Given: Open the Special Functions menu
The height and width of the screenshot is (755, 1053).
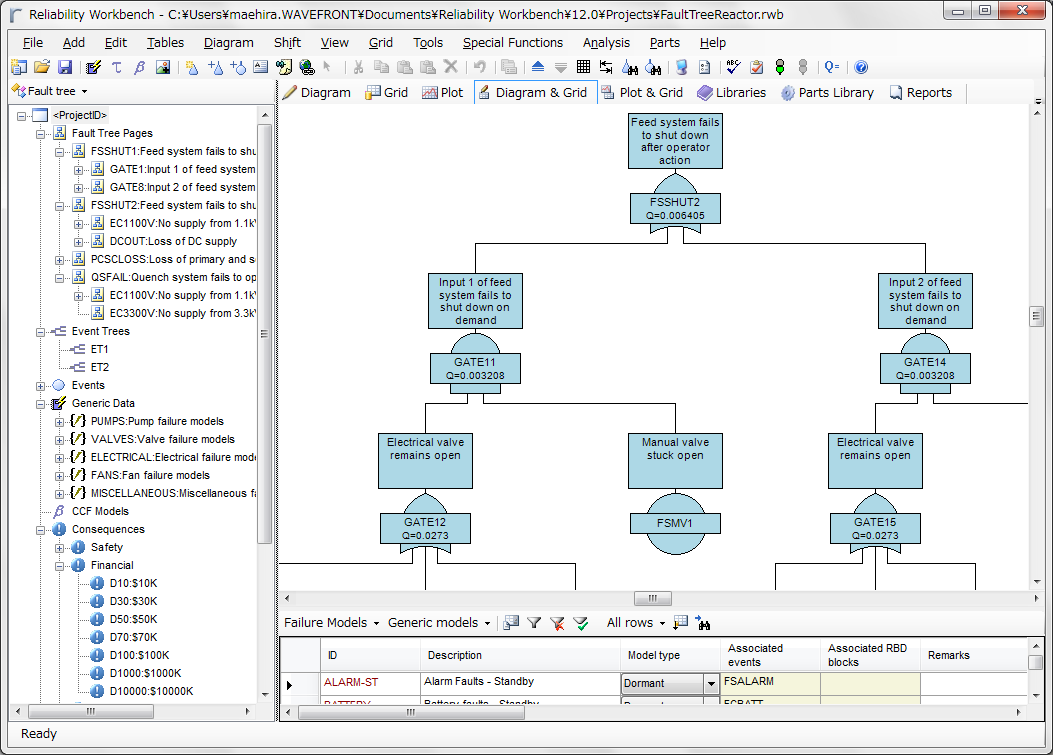Looking at the screenshot, I should [512, 42].
